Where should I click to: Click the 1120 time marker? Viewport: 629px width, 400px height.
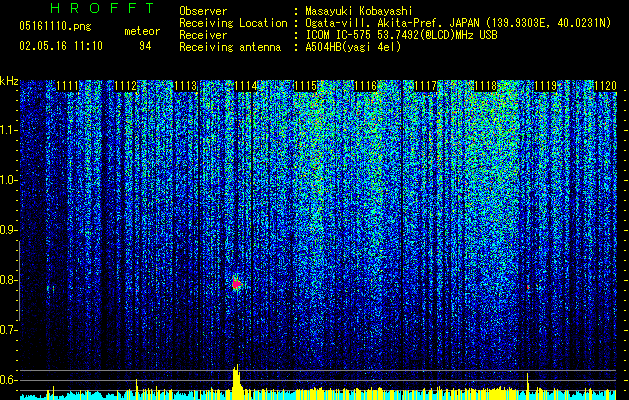click(x=605, y=86)
